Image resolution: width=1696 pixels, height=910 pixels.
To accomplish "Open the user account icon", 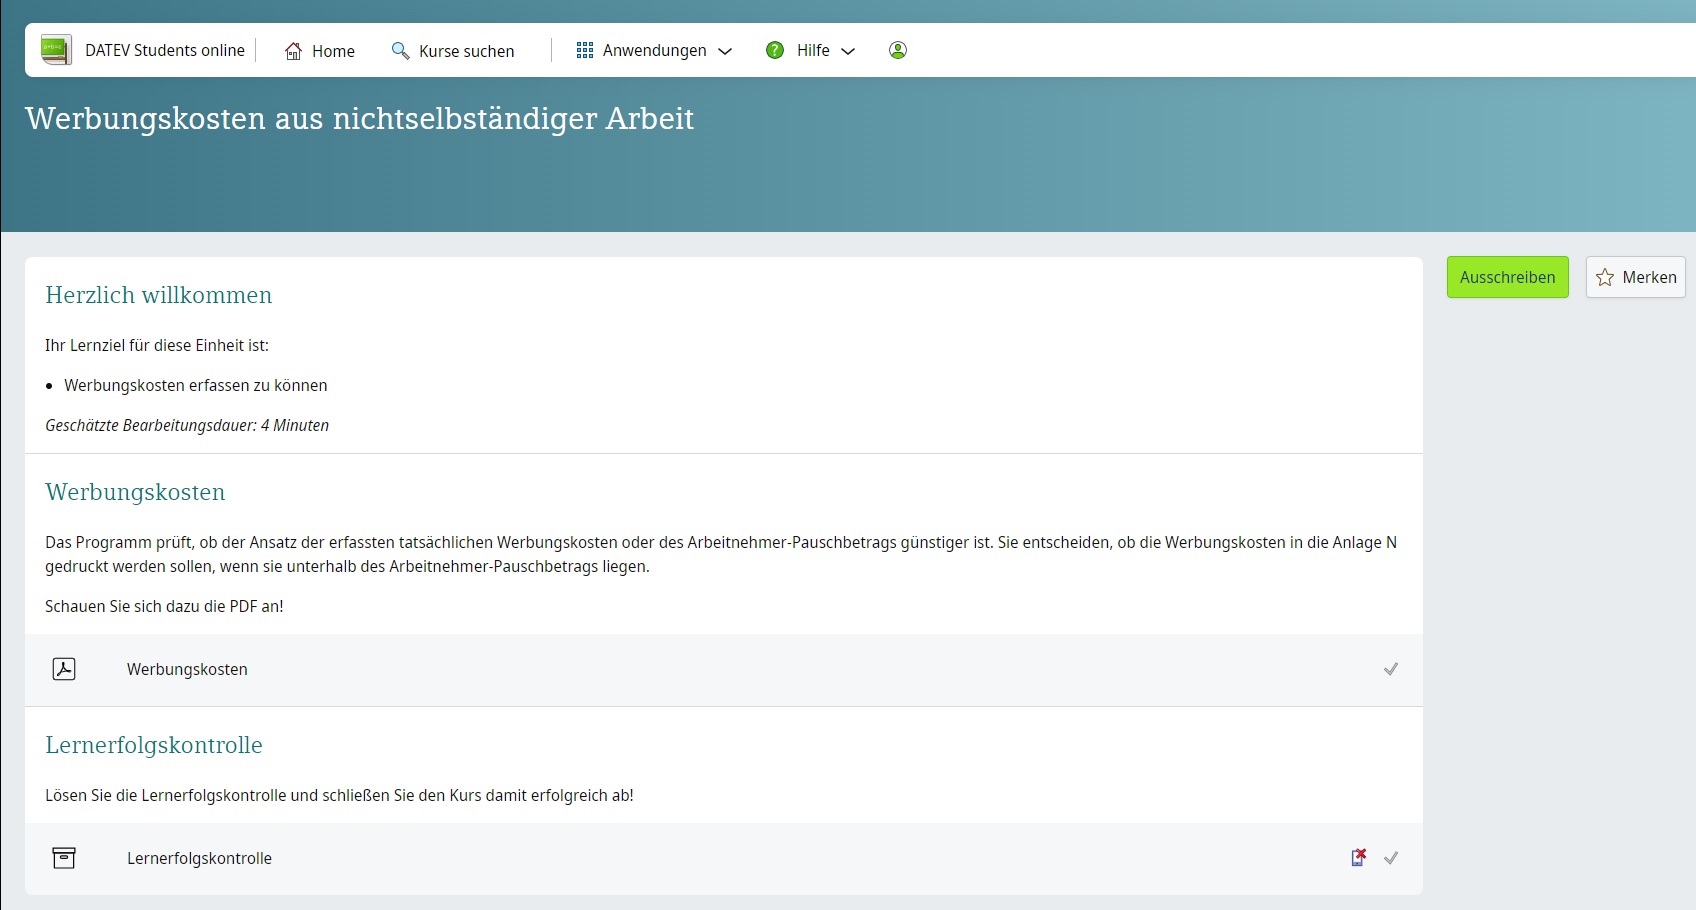I will point(897,50).
